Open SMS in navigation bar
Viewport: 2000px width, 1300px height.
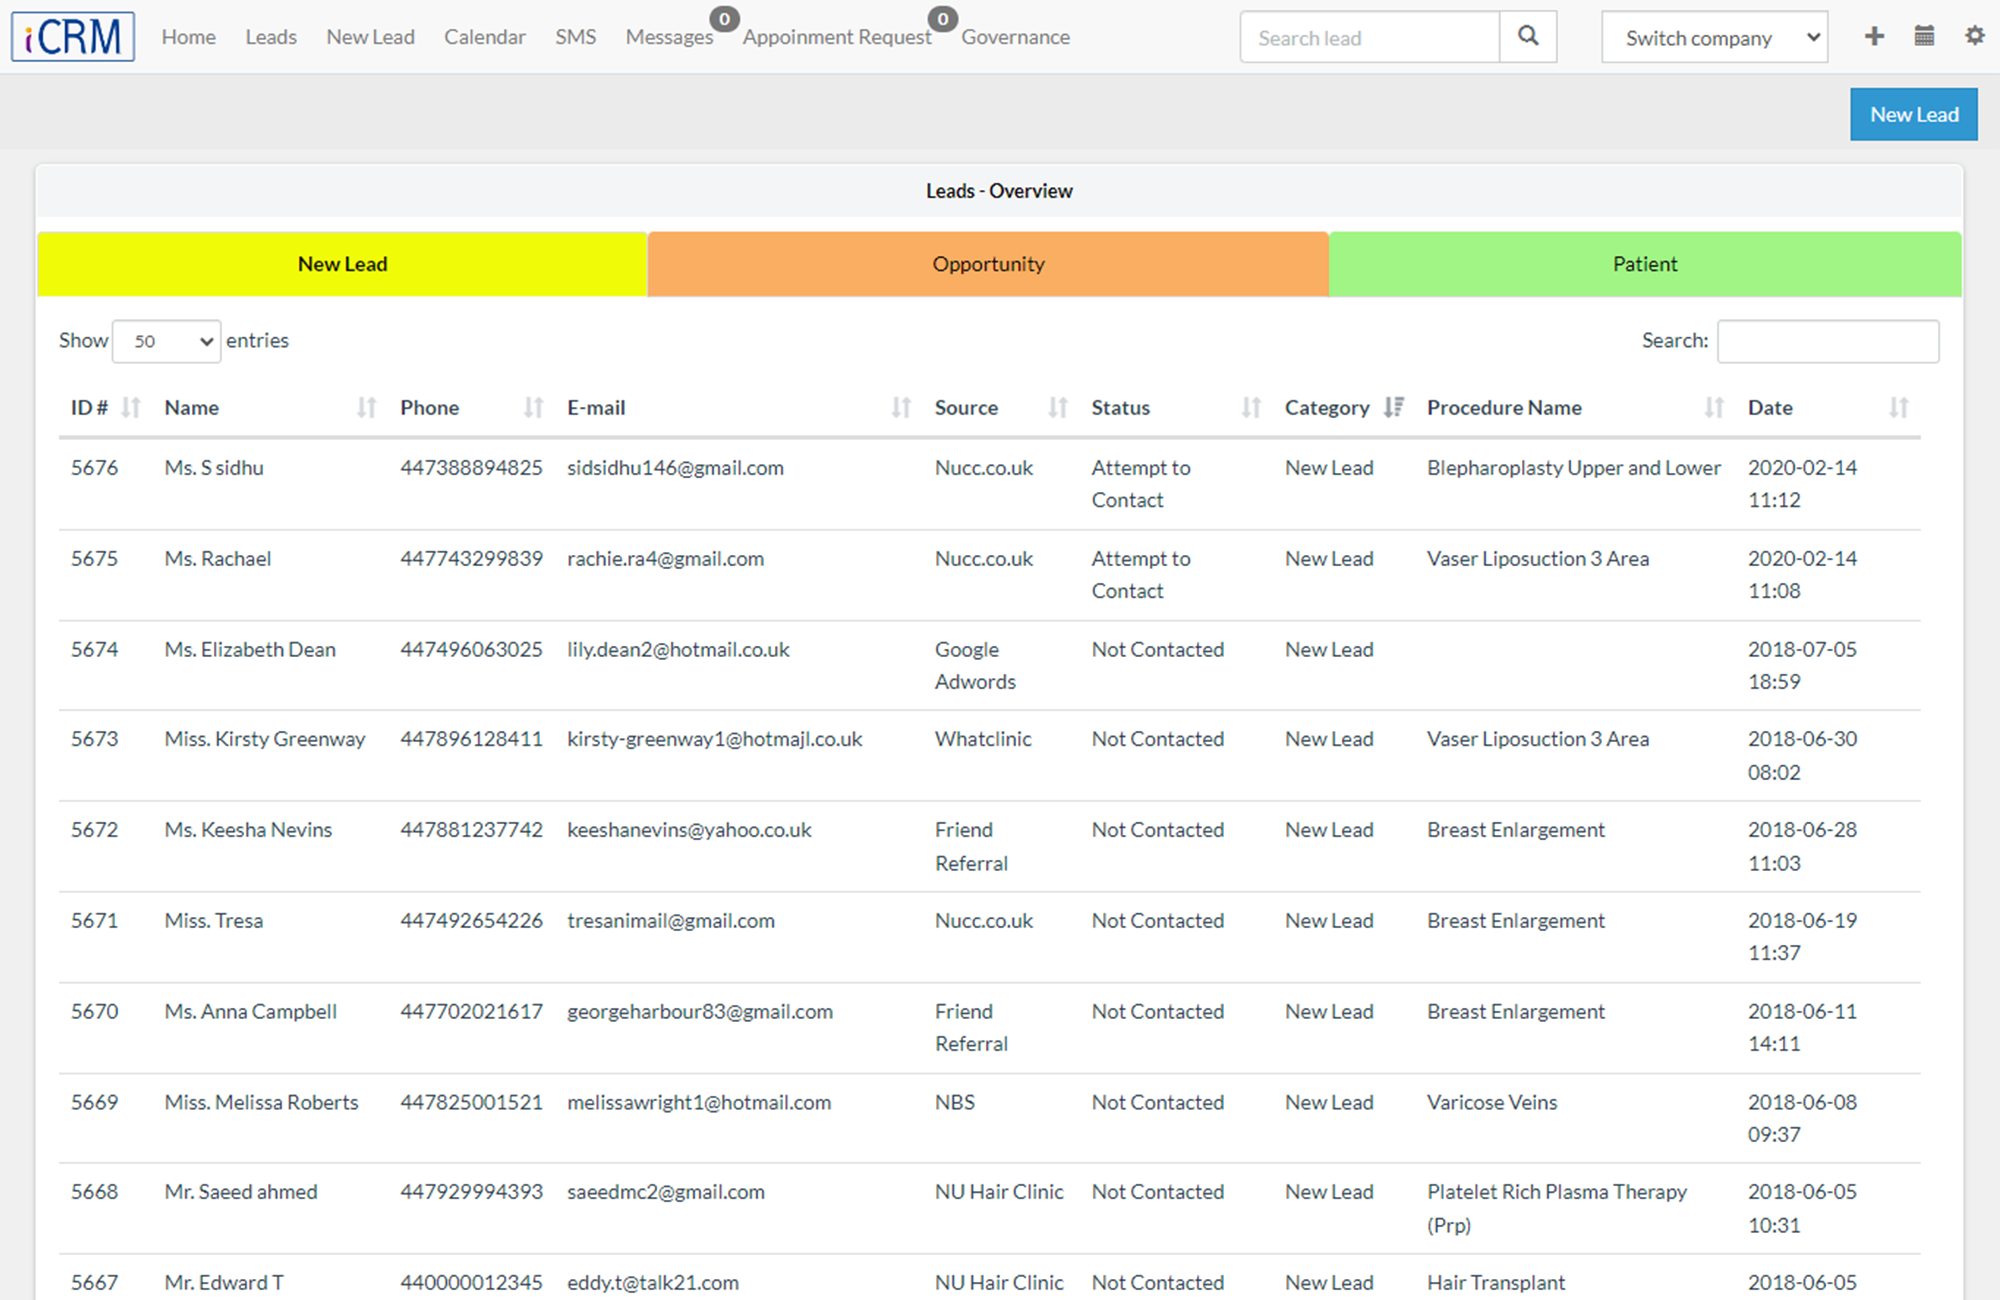point(576,37)
